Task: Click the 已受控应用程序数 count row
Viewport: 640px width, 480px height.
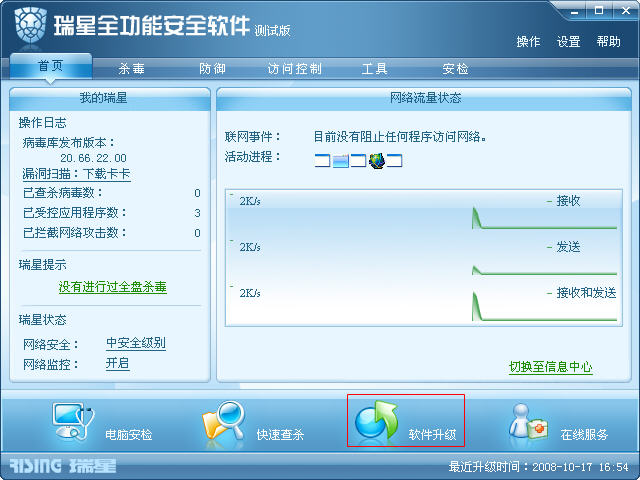Action: pos(111,213)
